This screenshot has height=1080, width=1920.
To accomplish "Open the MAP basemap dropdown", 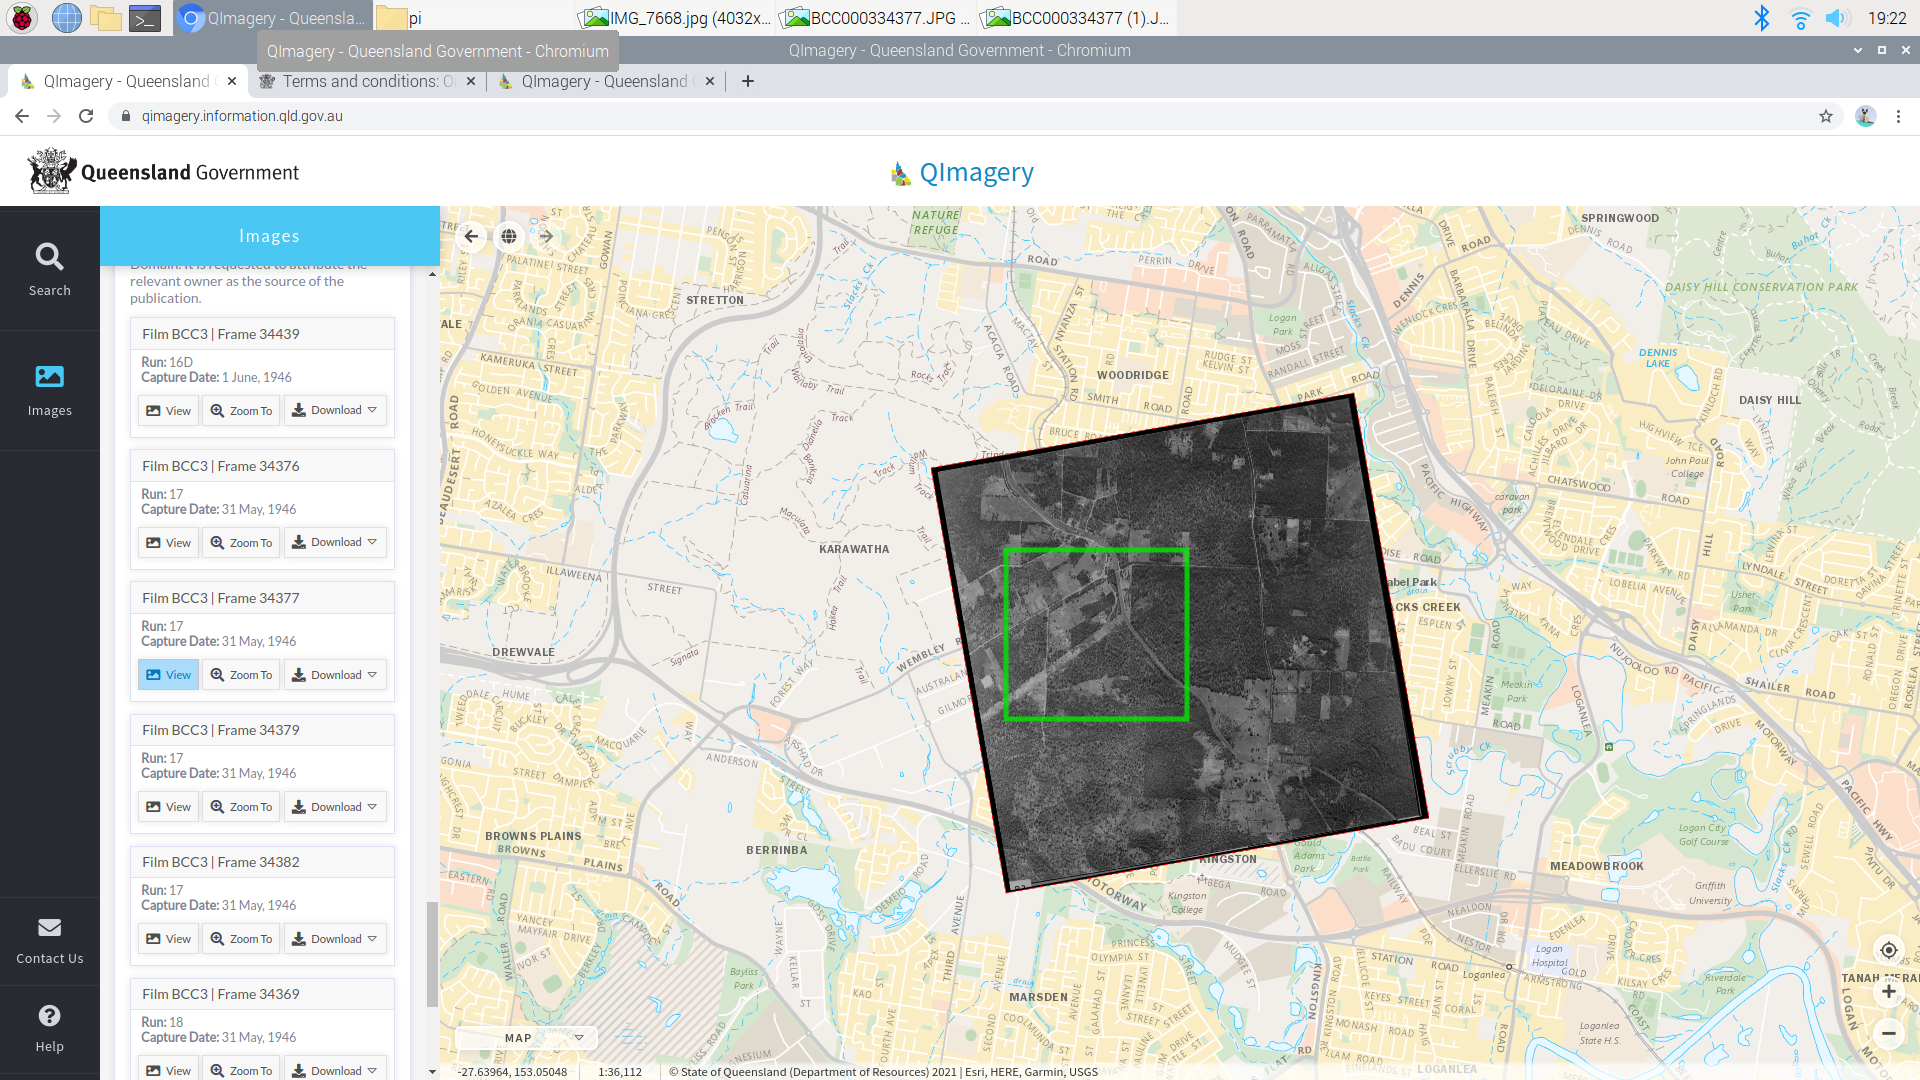I will click(527, 1038).
